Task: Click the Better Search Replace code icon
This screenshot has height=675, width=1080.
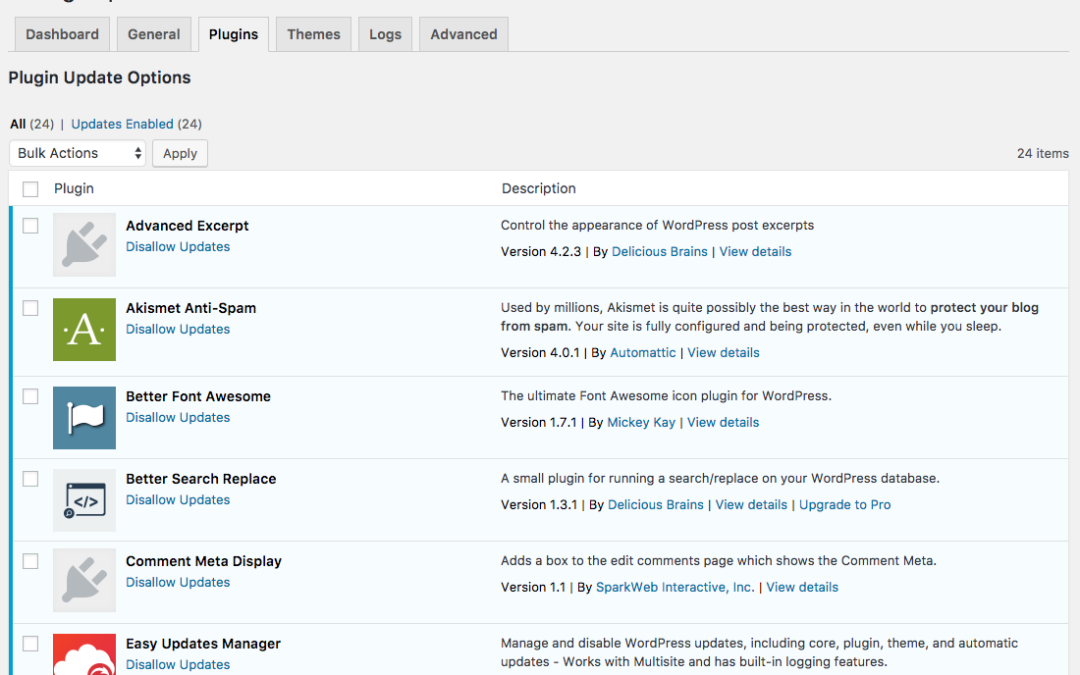Action: pos(84,500)
